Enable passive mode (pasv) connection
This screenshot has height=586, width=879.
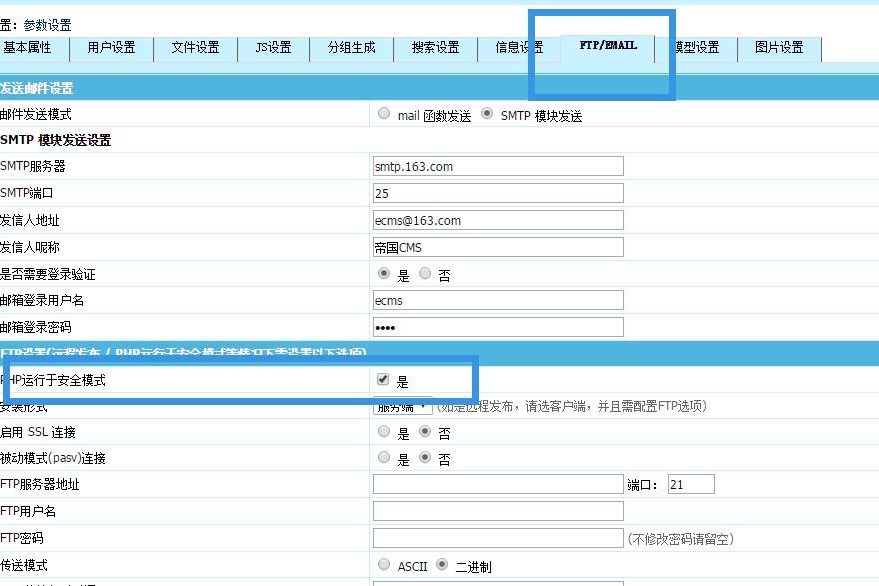click(x=385, y=460)
